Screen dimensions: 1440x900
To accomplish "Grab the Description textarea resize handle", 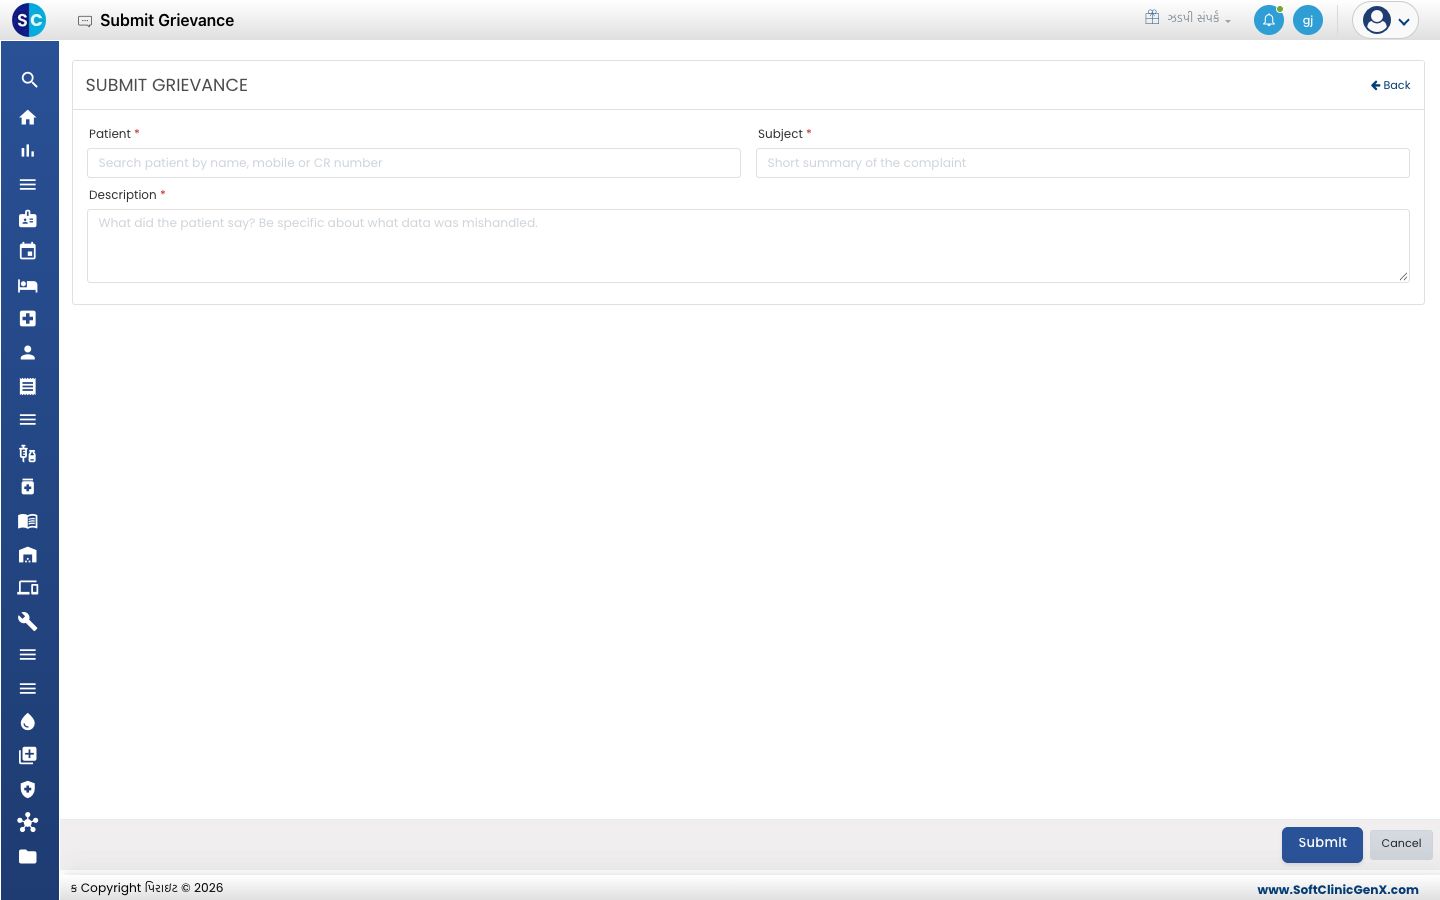I will coord(1404,277).
